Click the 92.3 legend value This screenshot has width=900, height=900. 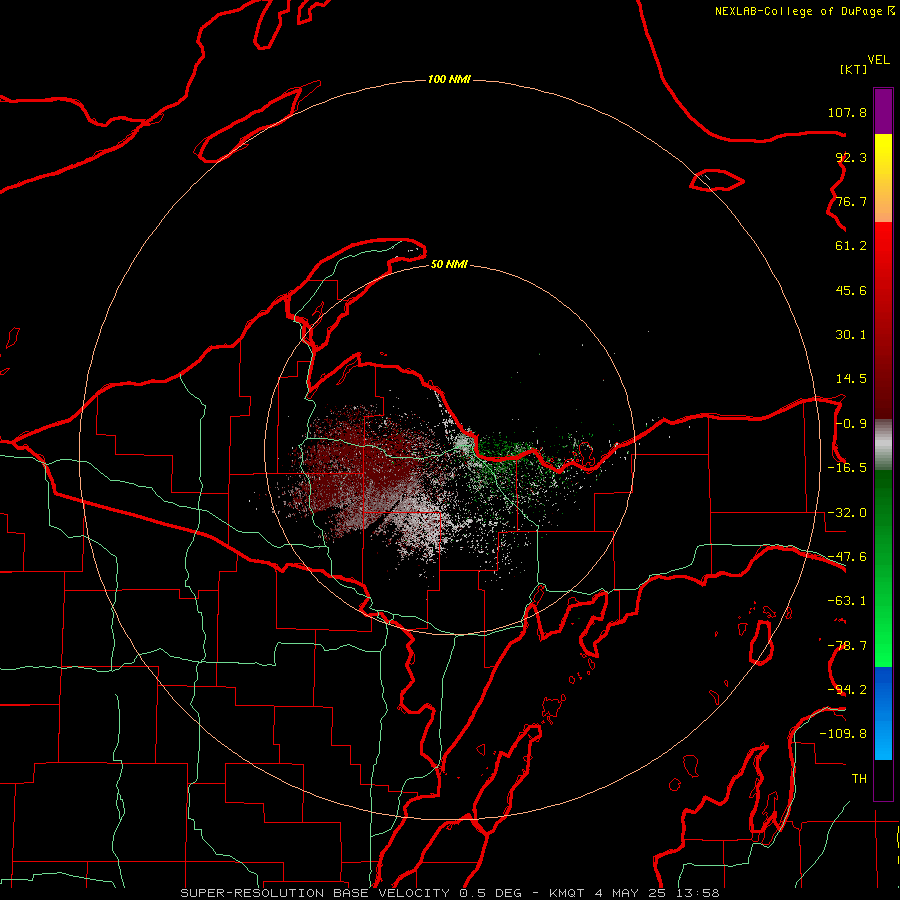851,157
